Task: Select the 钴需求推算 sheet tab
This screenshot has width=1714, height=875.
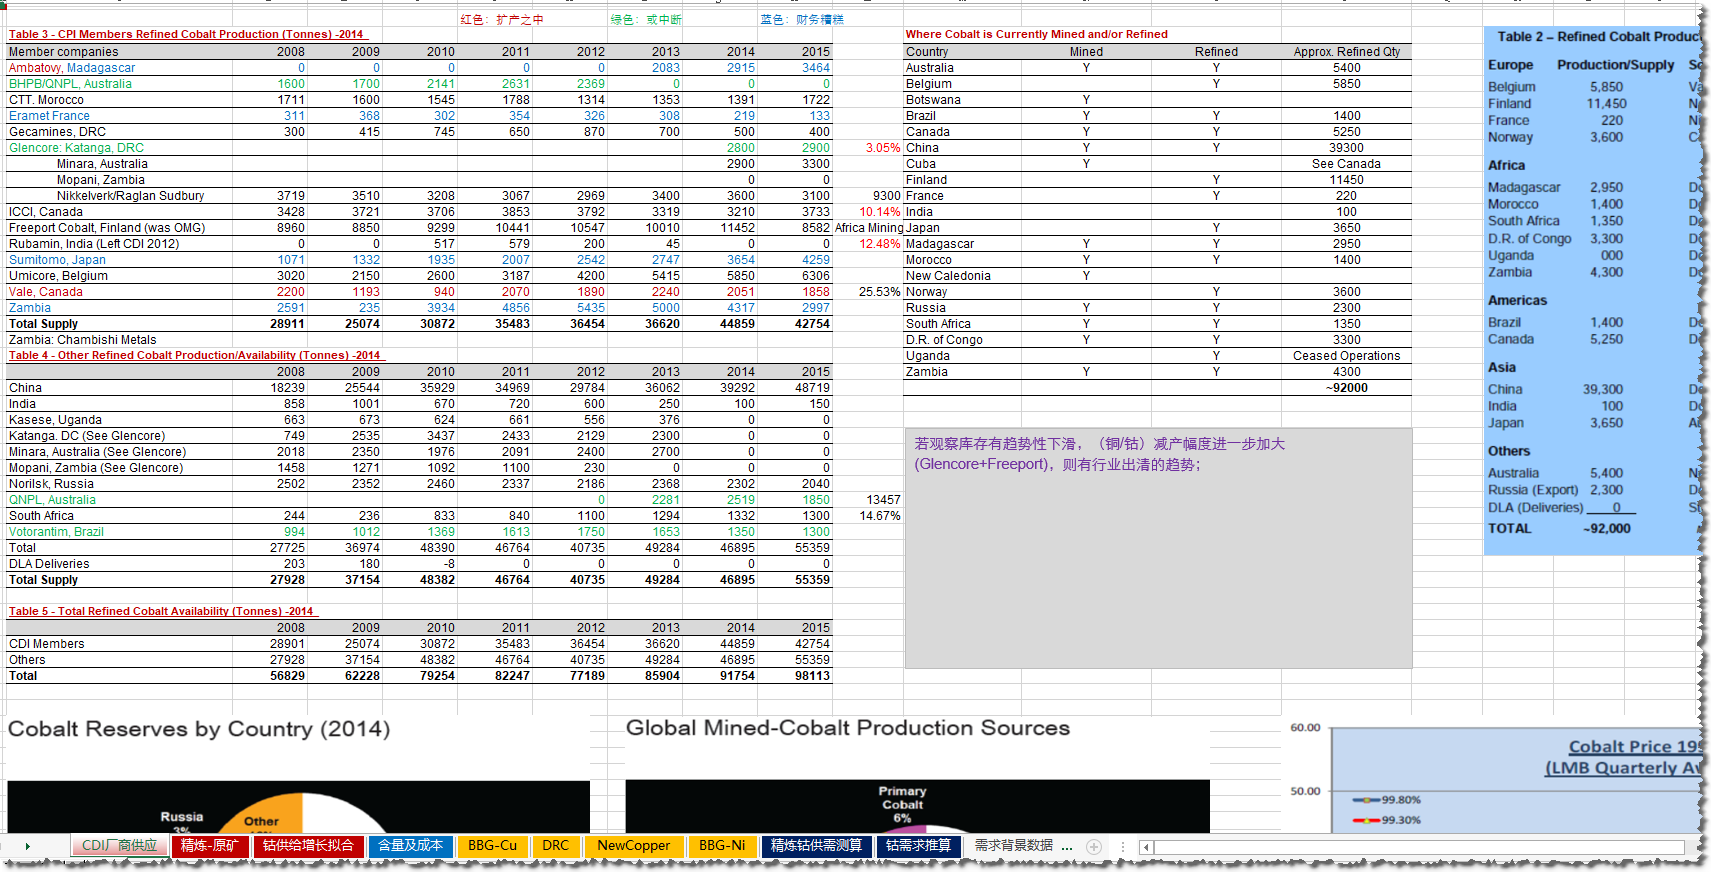Action: coord(918,846)
